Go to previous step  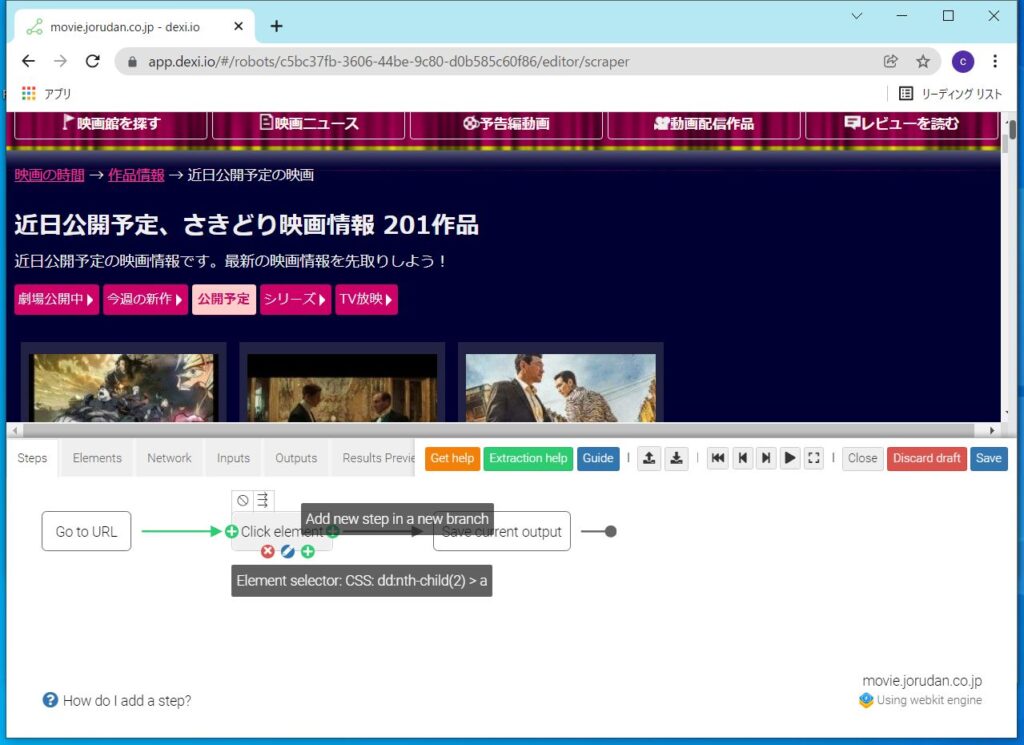tap(743, 458)
